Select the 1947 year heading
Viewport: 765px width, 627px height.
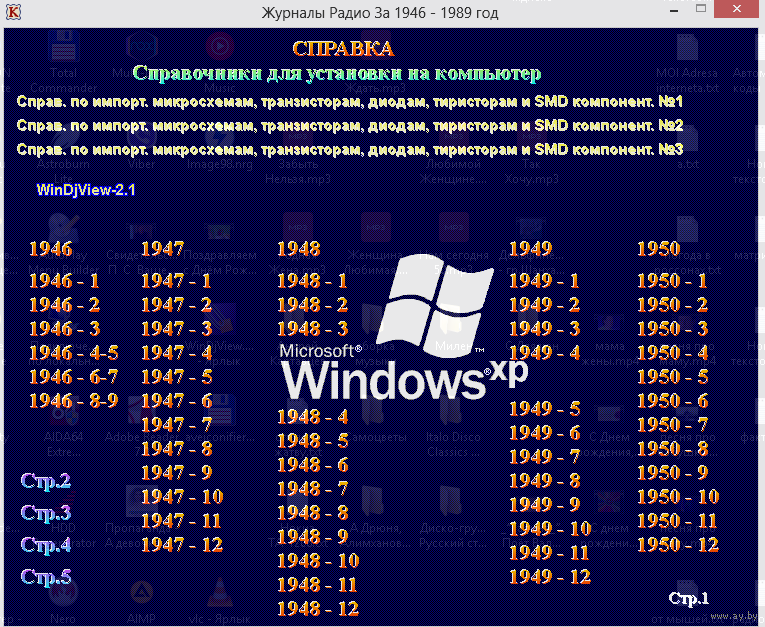point(162,249)
